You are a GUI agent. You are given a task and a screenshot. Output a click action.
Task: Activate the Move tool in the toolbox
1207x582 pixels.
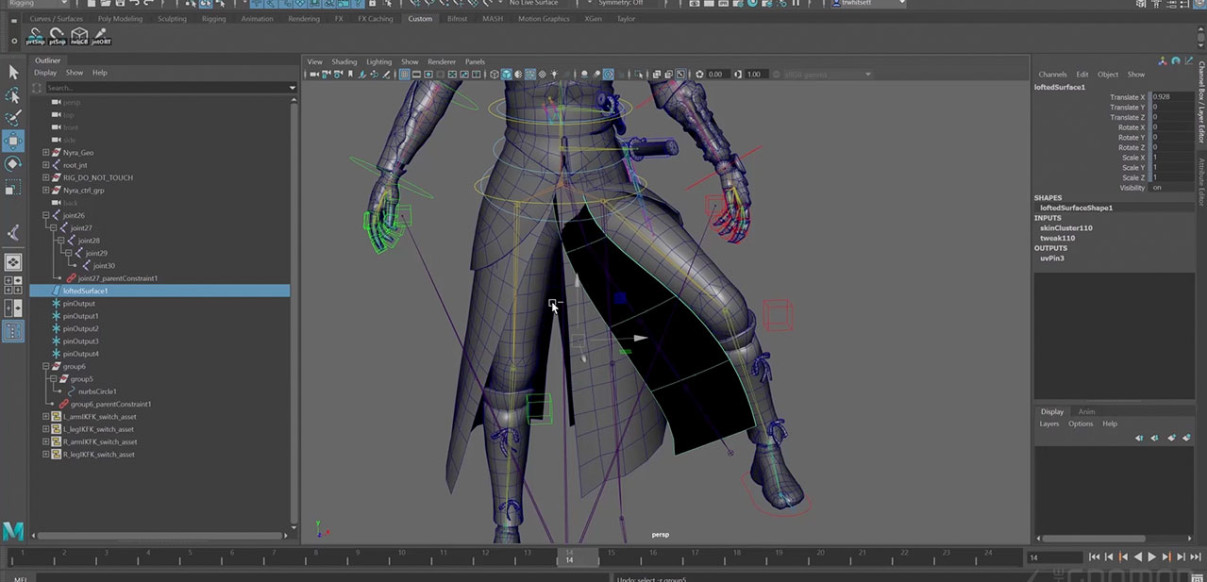[13, 141]
